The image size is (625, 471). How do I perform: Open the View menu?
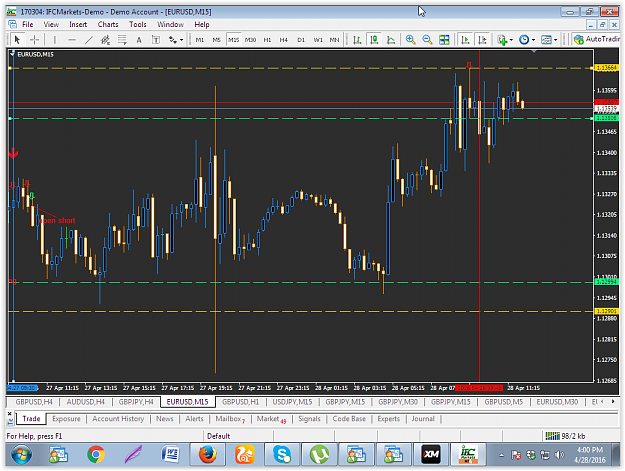51,24
